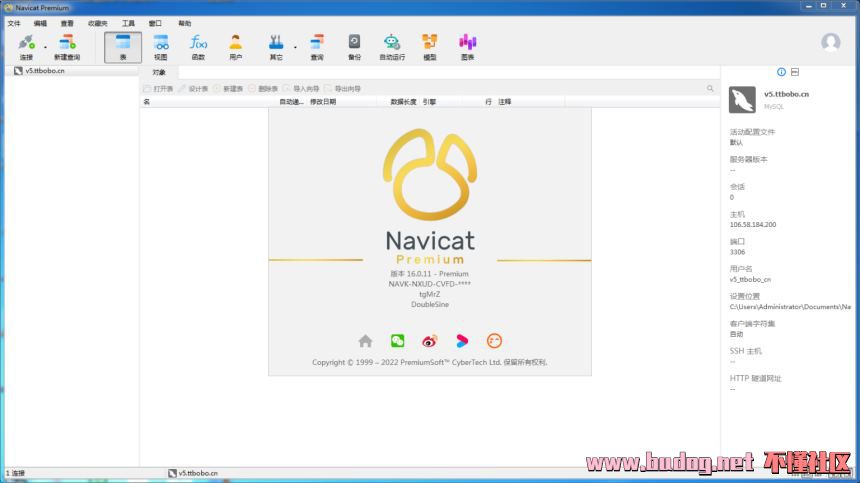This screenshot has height=483, width=860.
Task: Click the version text 16.0.11 - Premium
Action: pos(429,274)
